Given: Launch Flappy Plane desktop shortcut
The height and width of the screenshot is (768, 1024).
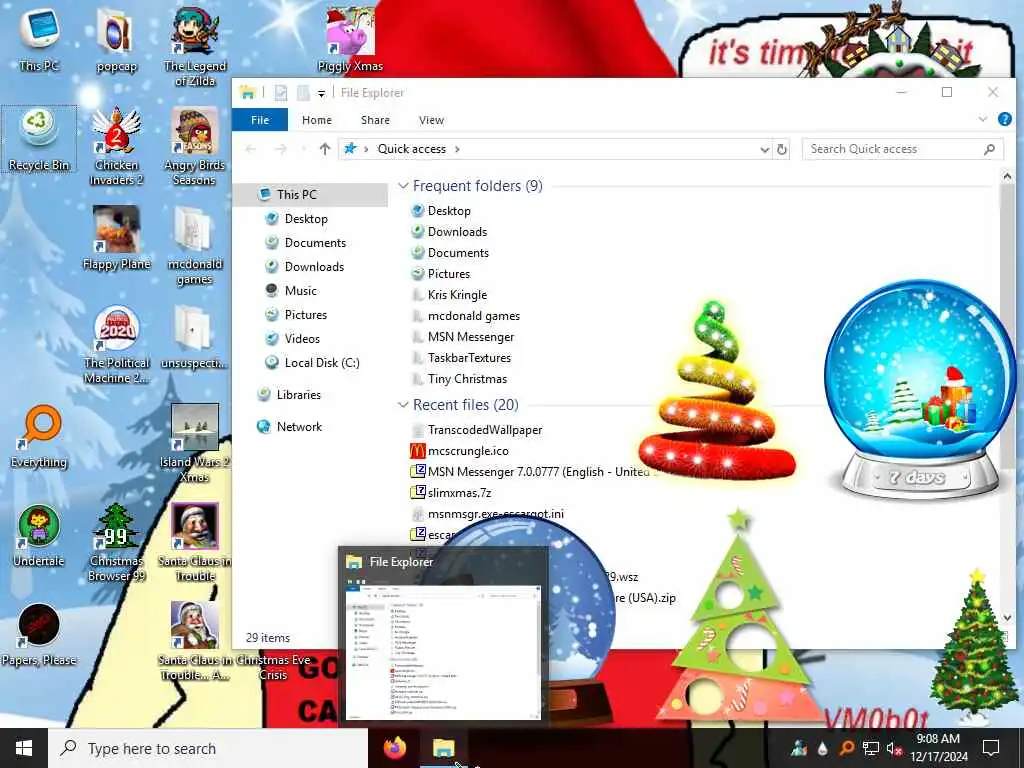Looking at the screenshot, I should 116,238.
